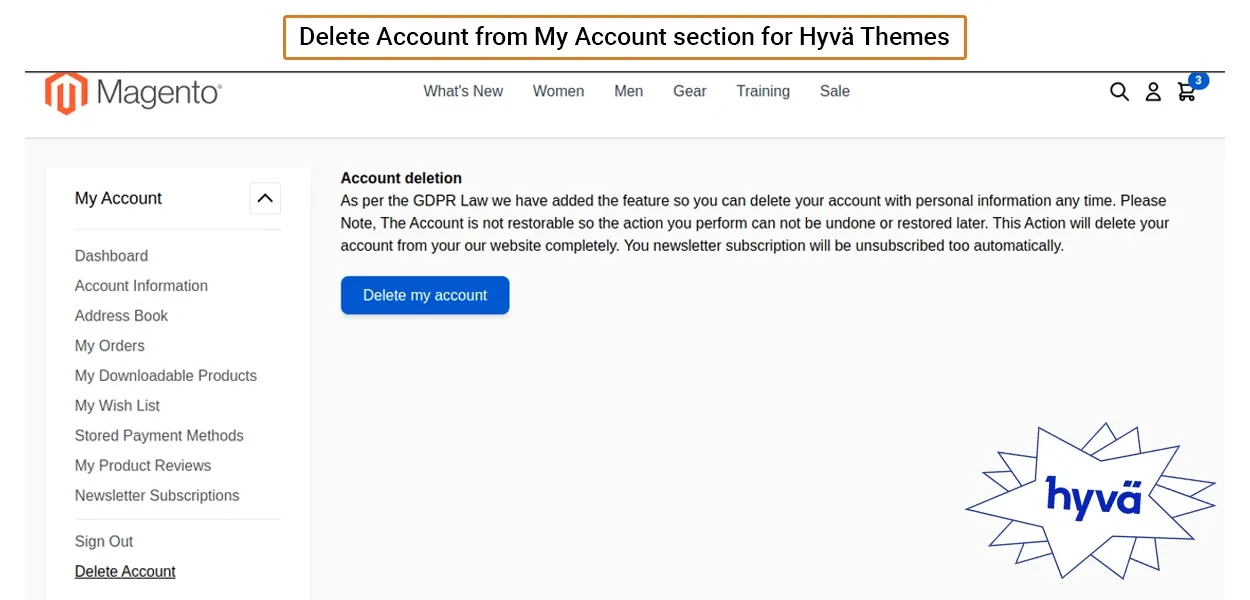
Task: Open the shopping cart icon
Action: pos(1187,91)
